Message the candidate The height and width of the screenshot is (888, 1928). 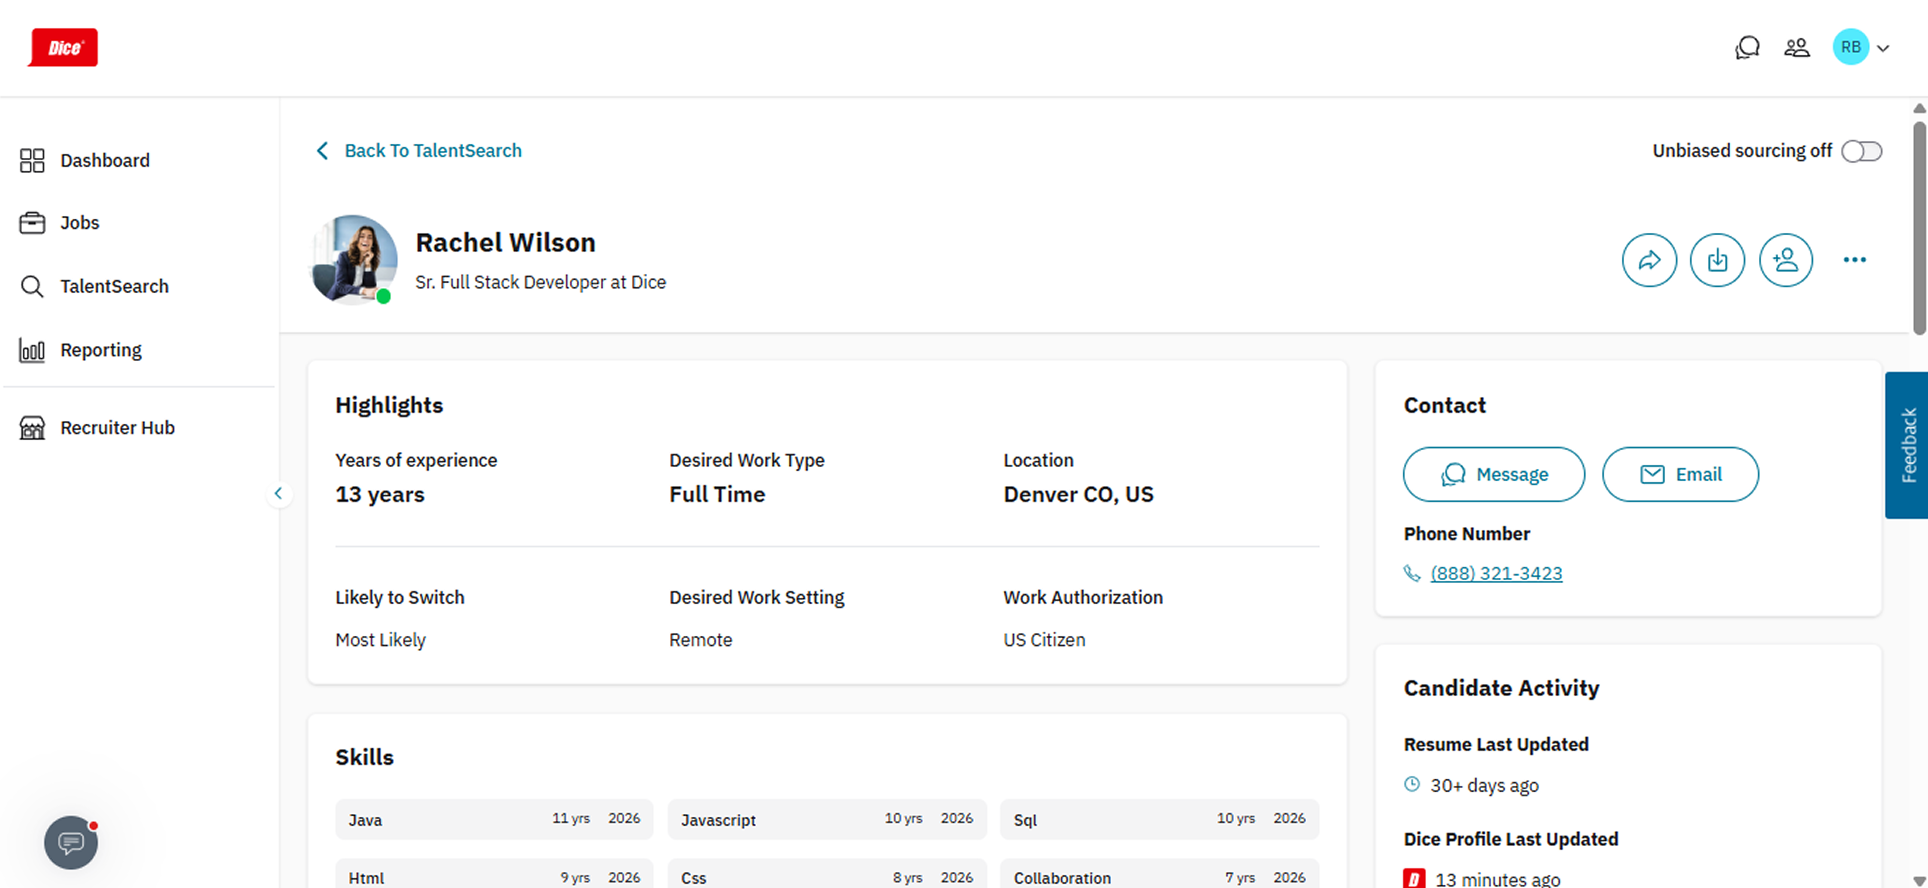(x=1494, y=474)
